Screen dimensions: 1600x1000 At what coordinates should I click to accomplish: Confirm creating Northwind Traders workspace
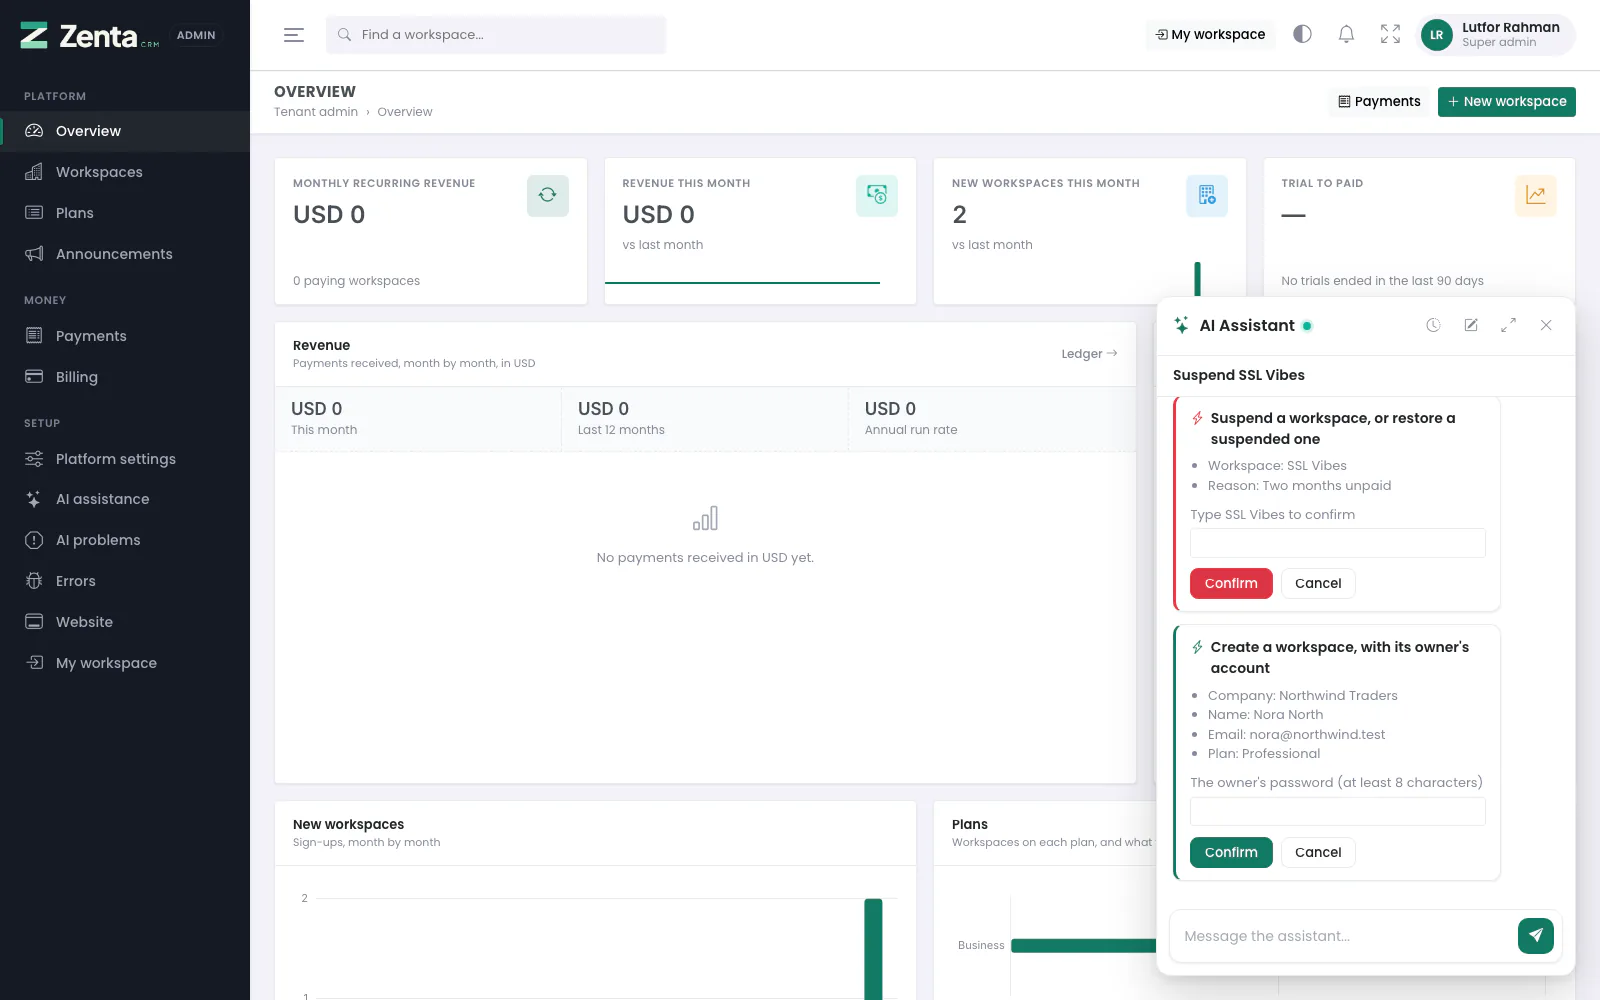(x=1231, y=853)
